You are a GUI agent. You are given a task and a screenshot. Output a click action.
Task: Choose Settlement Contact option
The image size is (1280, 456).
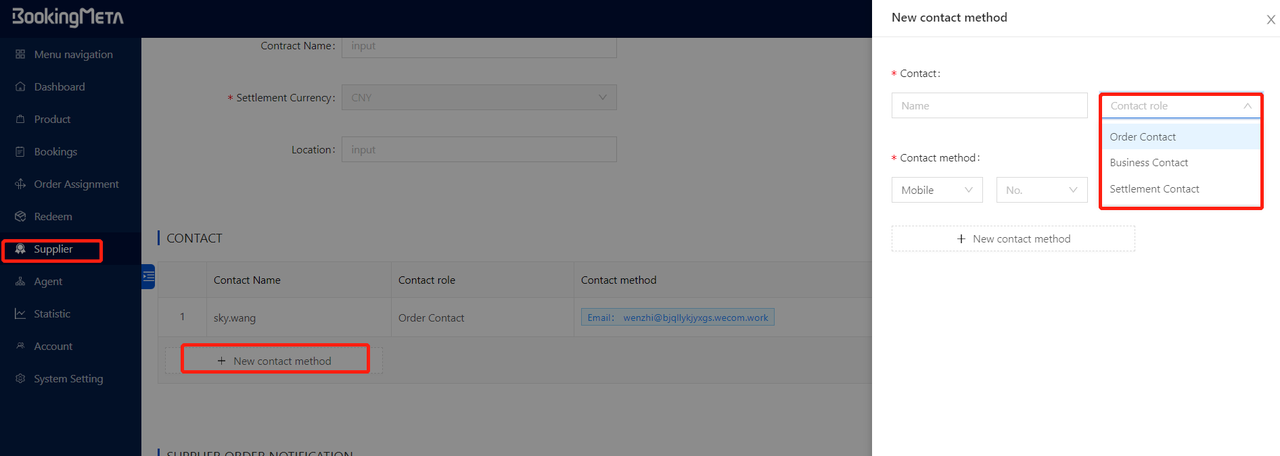click(x=1154, y=189)
